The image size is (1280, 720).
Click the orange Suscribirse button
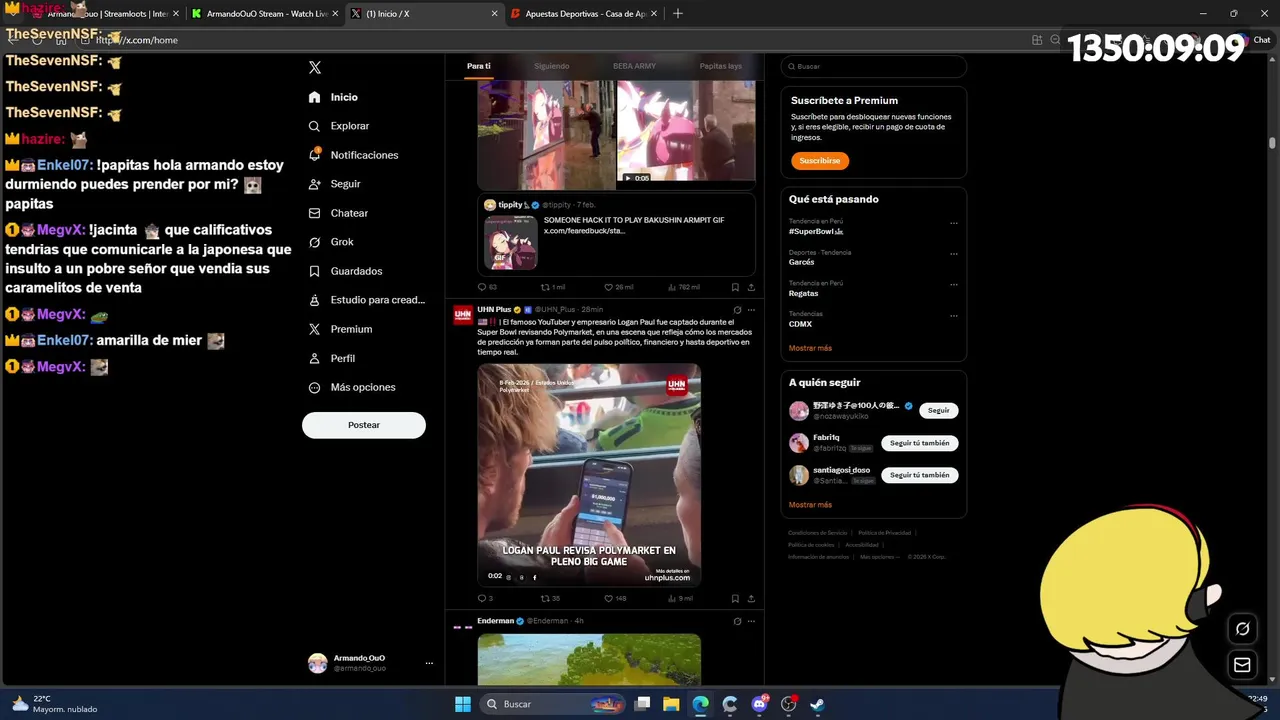(820, 160)
